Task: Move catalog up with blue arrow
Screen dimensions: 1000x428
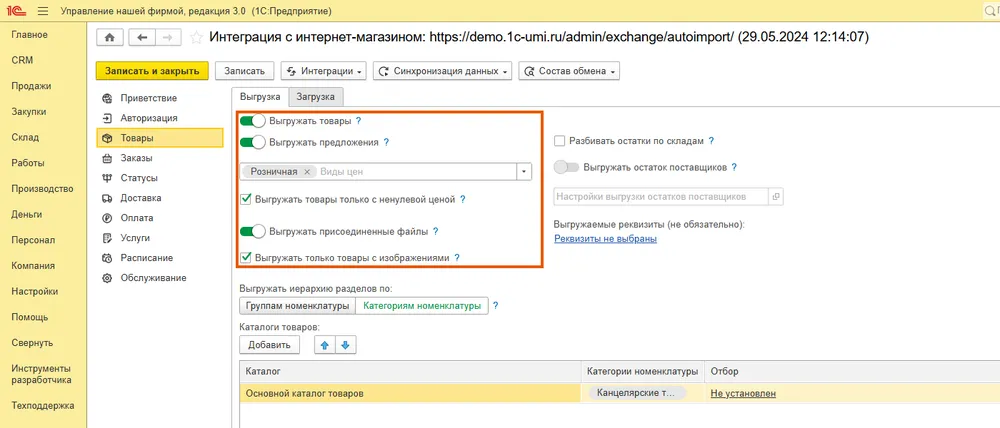Action: 324,345
